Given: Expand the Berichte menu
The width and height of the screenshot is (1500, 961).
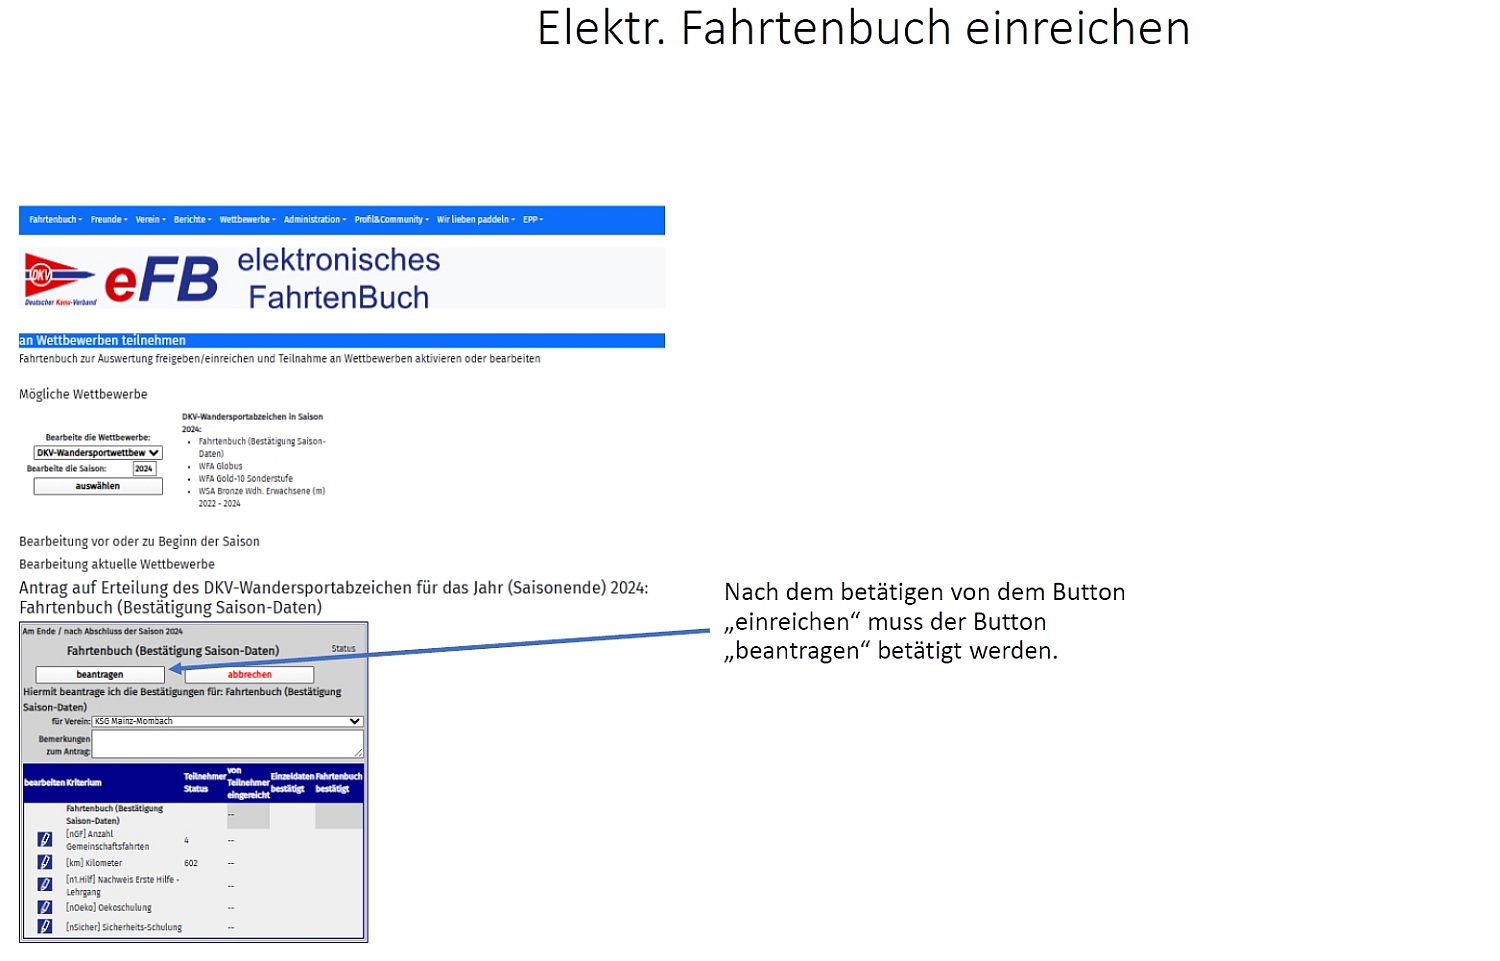Looking at the screenshot, I should (x=192, y=220).
